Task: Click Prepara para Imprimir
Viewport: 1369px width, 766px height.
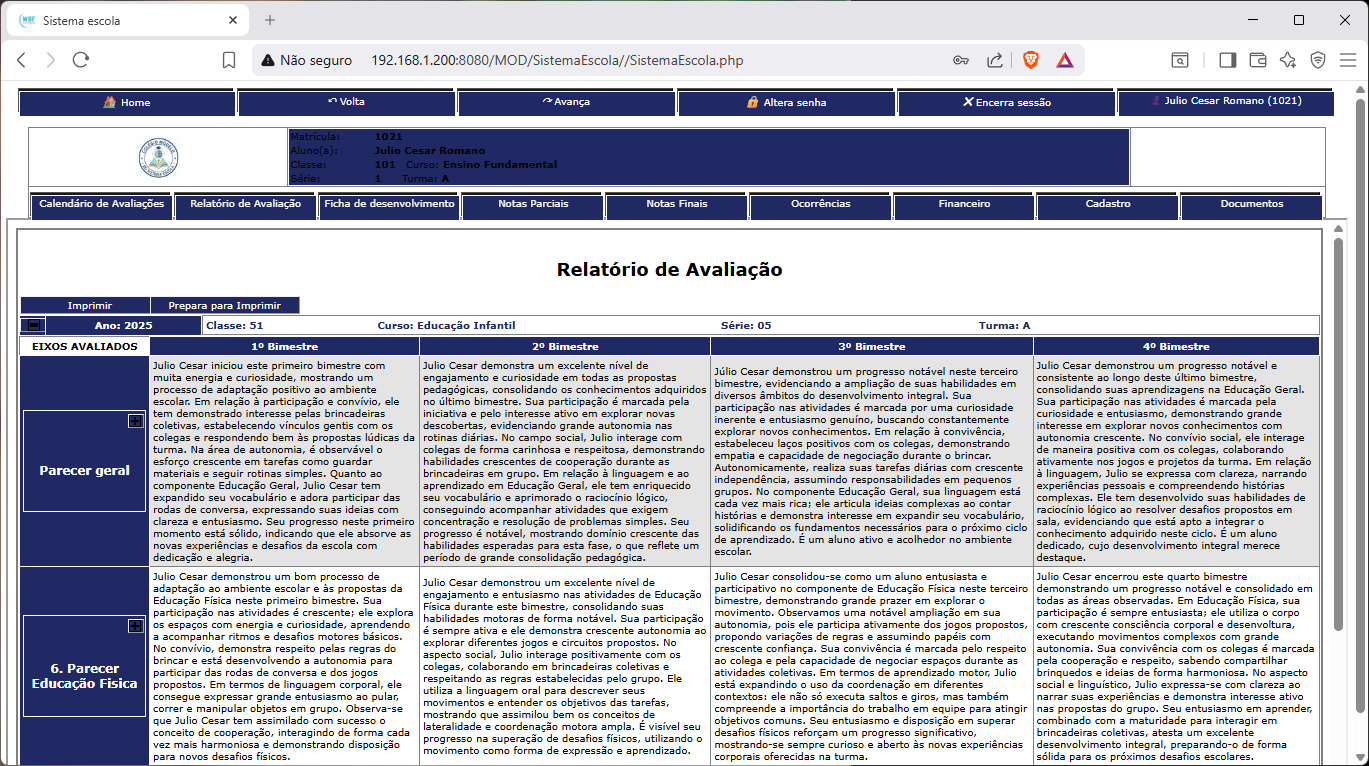Action: (224, 306)
